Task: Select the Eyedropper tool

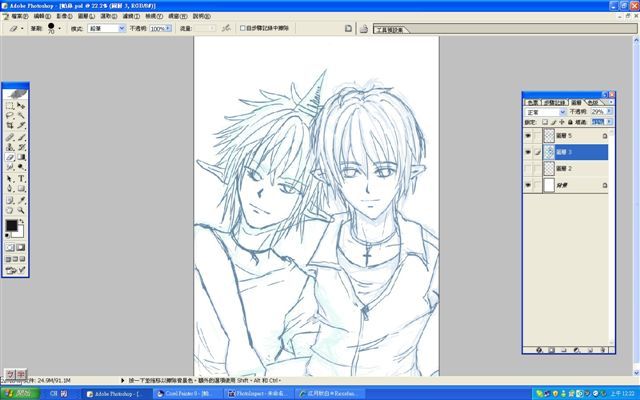Action: click(21, 200)
